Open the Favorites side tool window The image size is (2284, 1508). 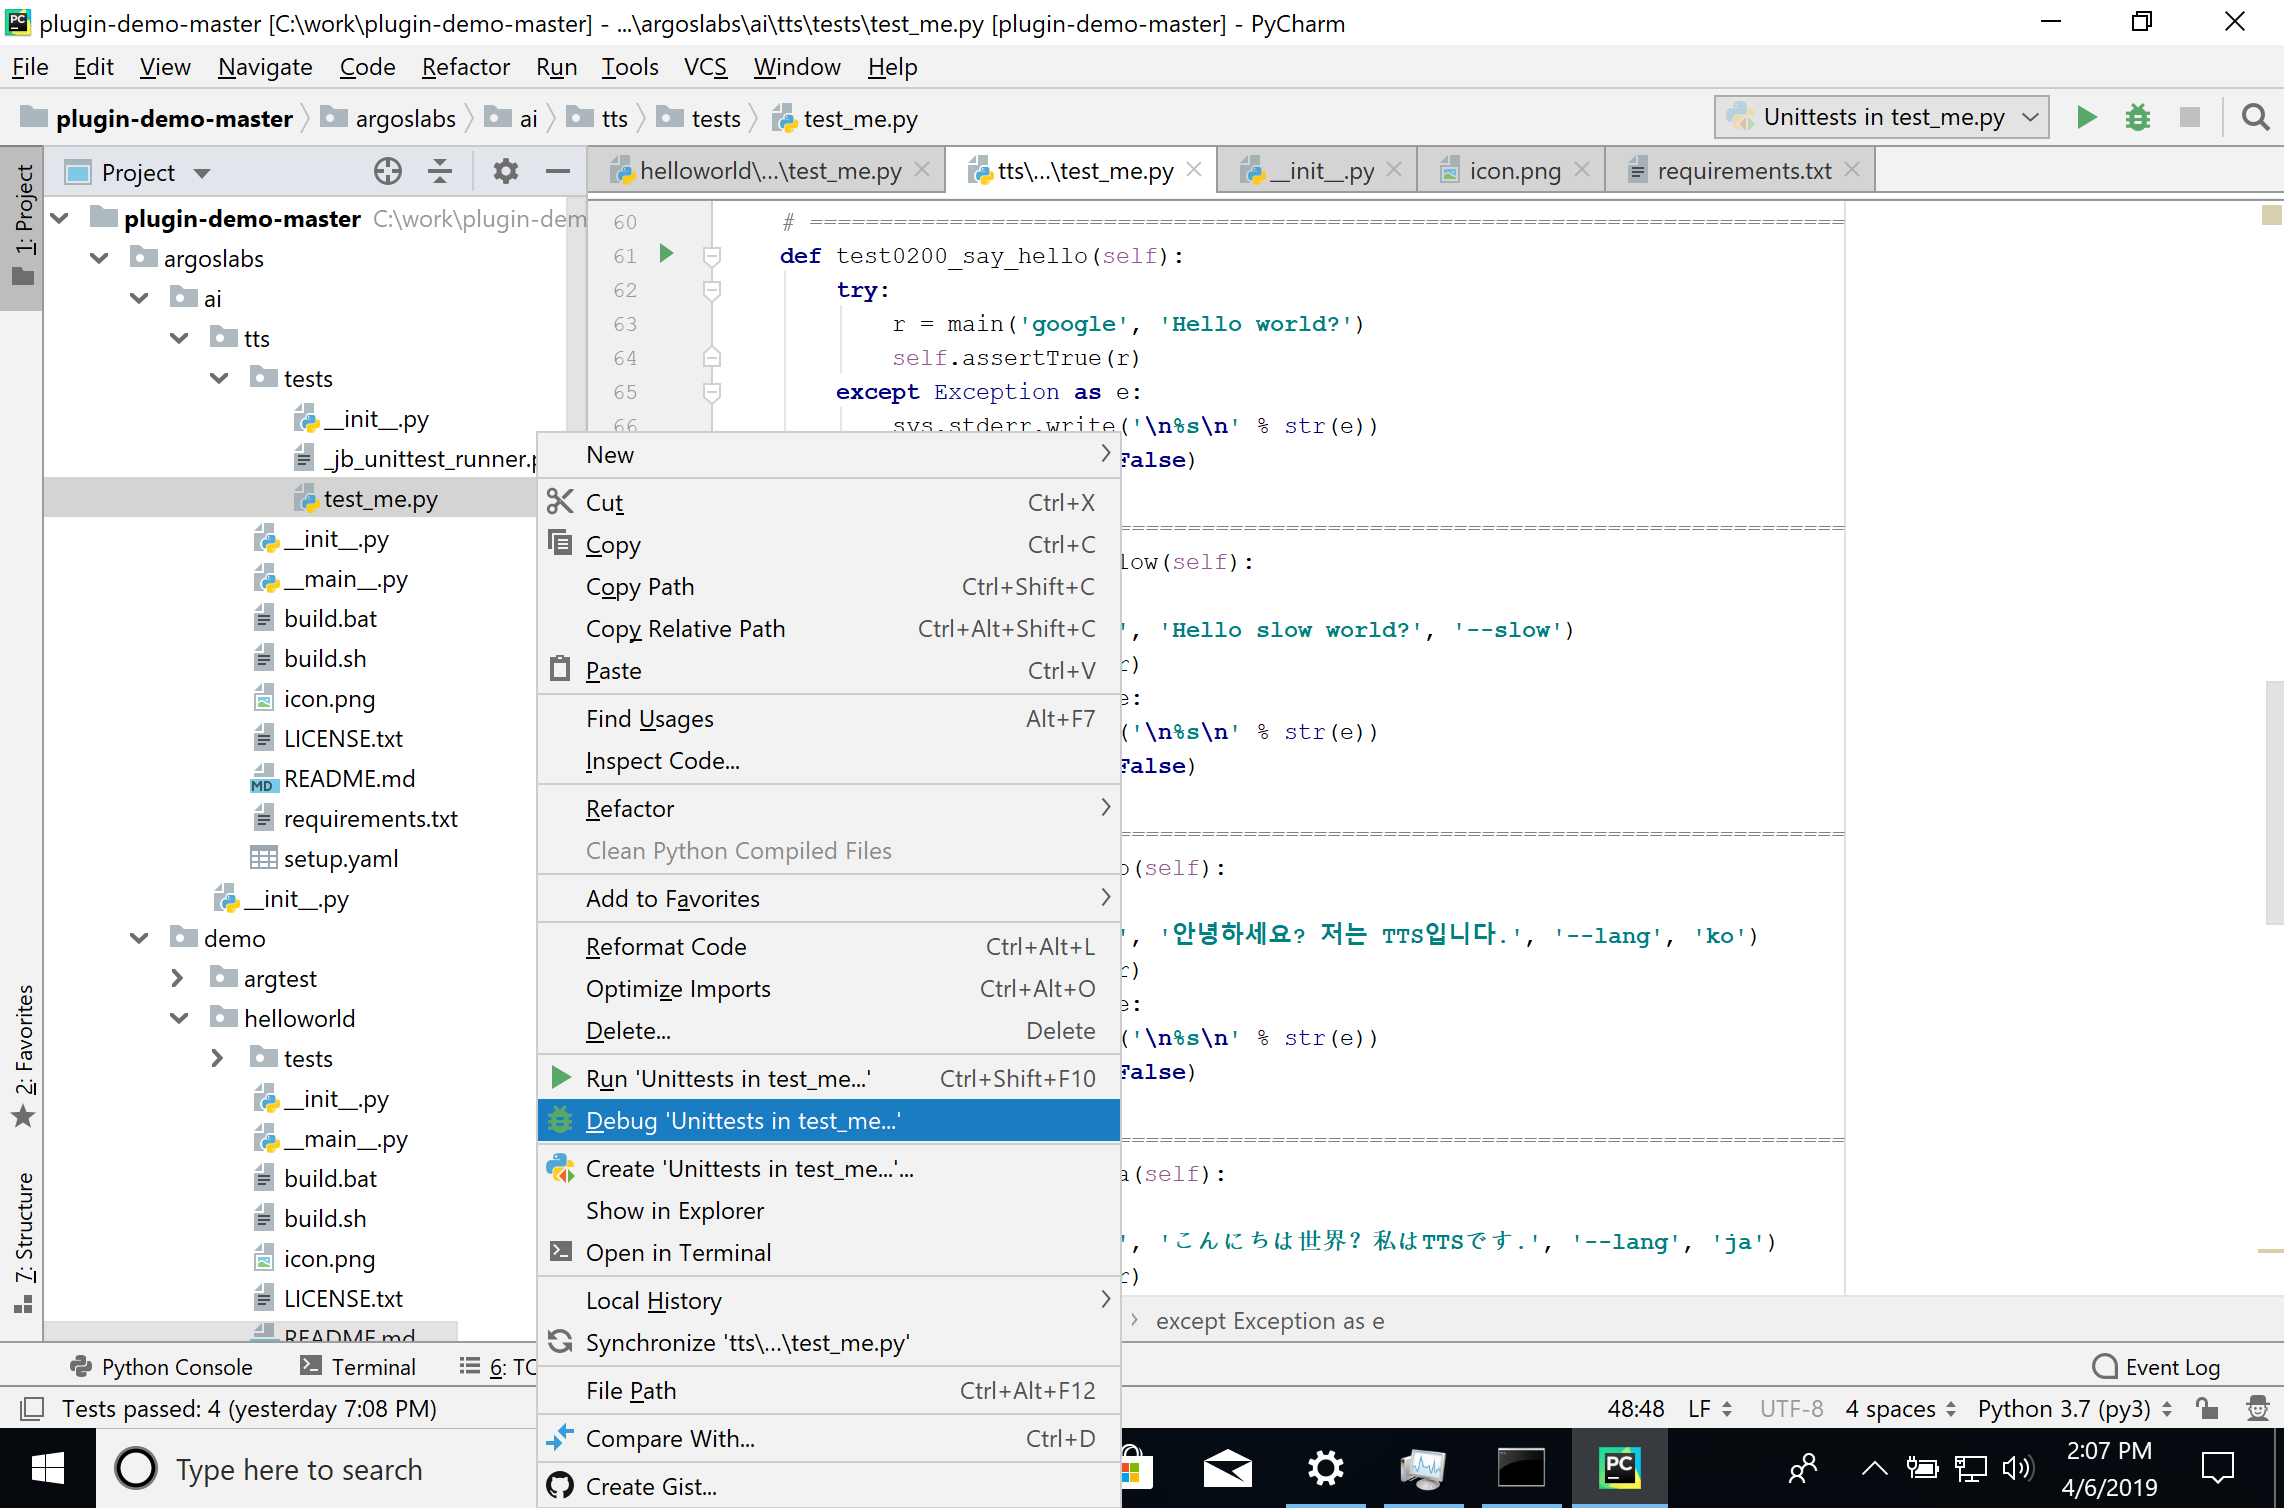[x=22, y=1055]
